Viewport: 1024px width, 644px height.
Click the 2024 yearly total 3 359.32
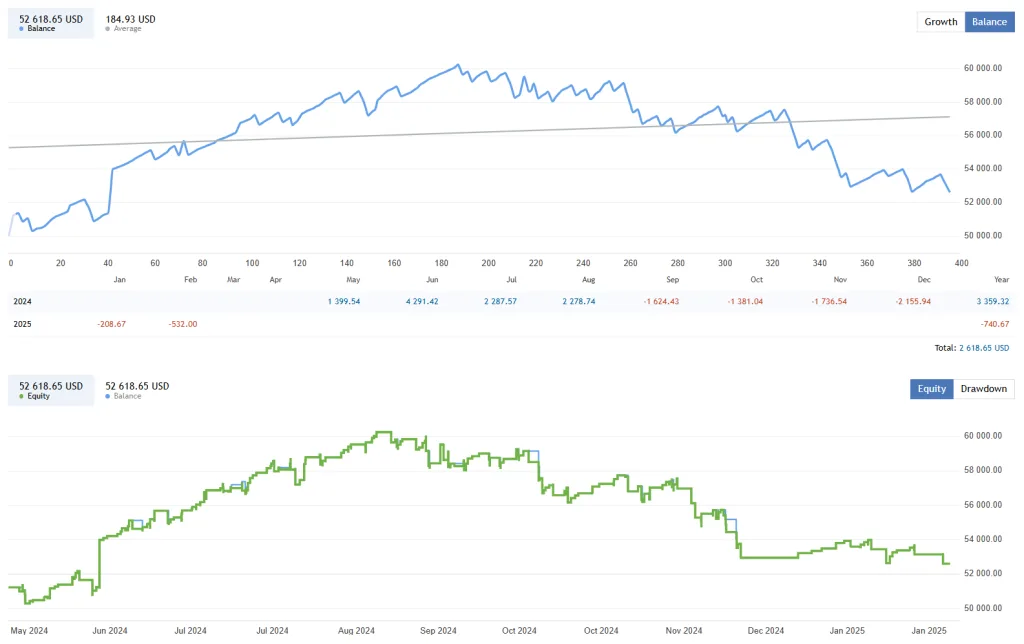(x=991, y=301)
